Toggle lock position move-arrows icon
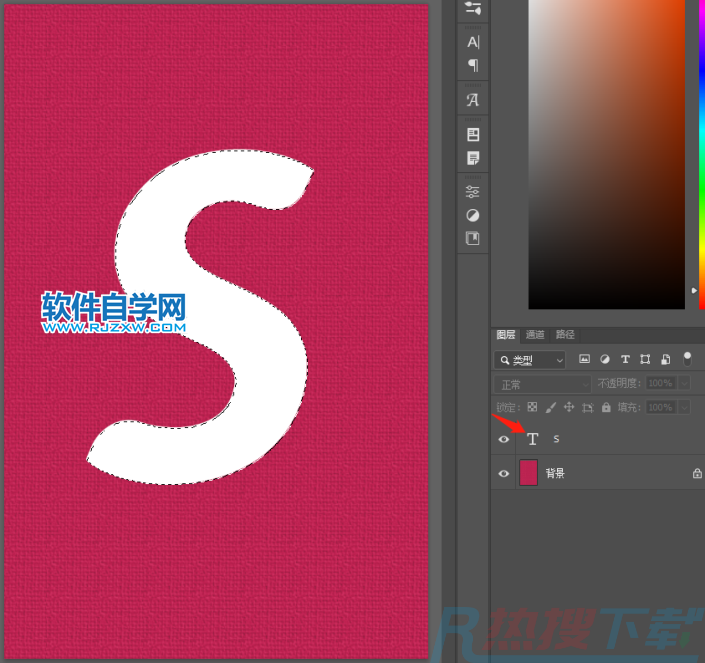The width and height of the screenshot is (705, 663). 569,407
